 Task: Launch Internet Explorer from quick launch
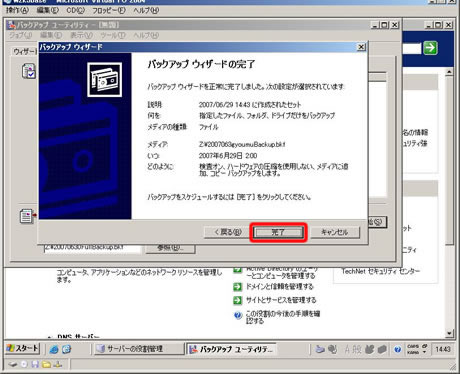tap(54, 349)
